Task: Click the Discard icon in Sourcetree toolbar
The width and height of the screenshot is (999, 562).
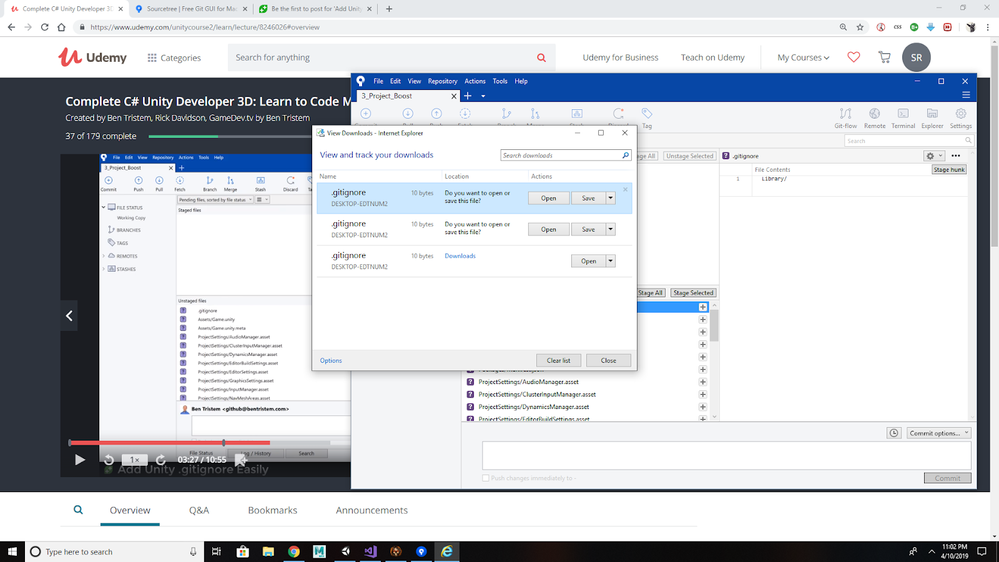Action: (x=618, y=115)
